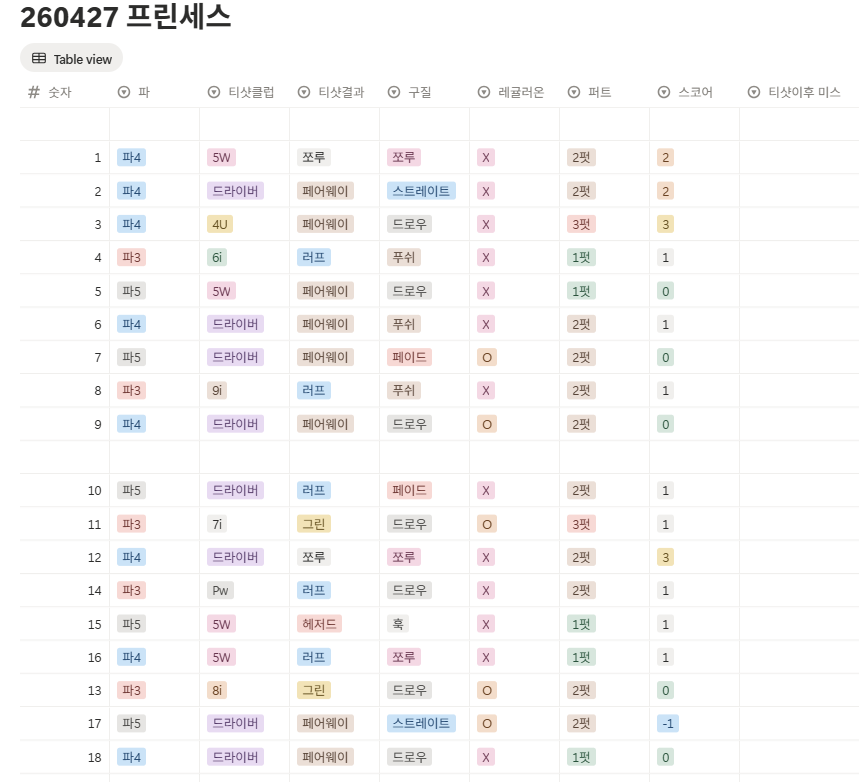Toggle the O value in hole 7's 레귤러온 cell

(x=485, y=357)
